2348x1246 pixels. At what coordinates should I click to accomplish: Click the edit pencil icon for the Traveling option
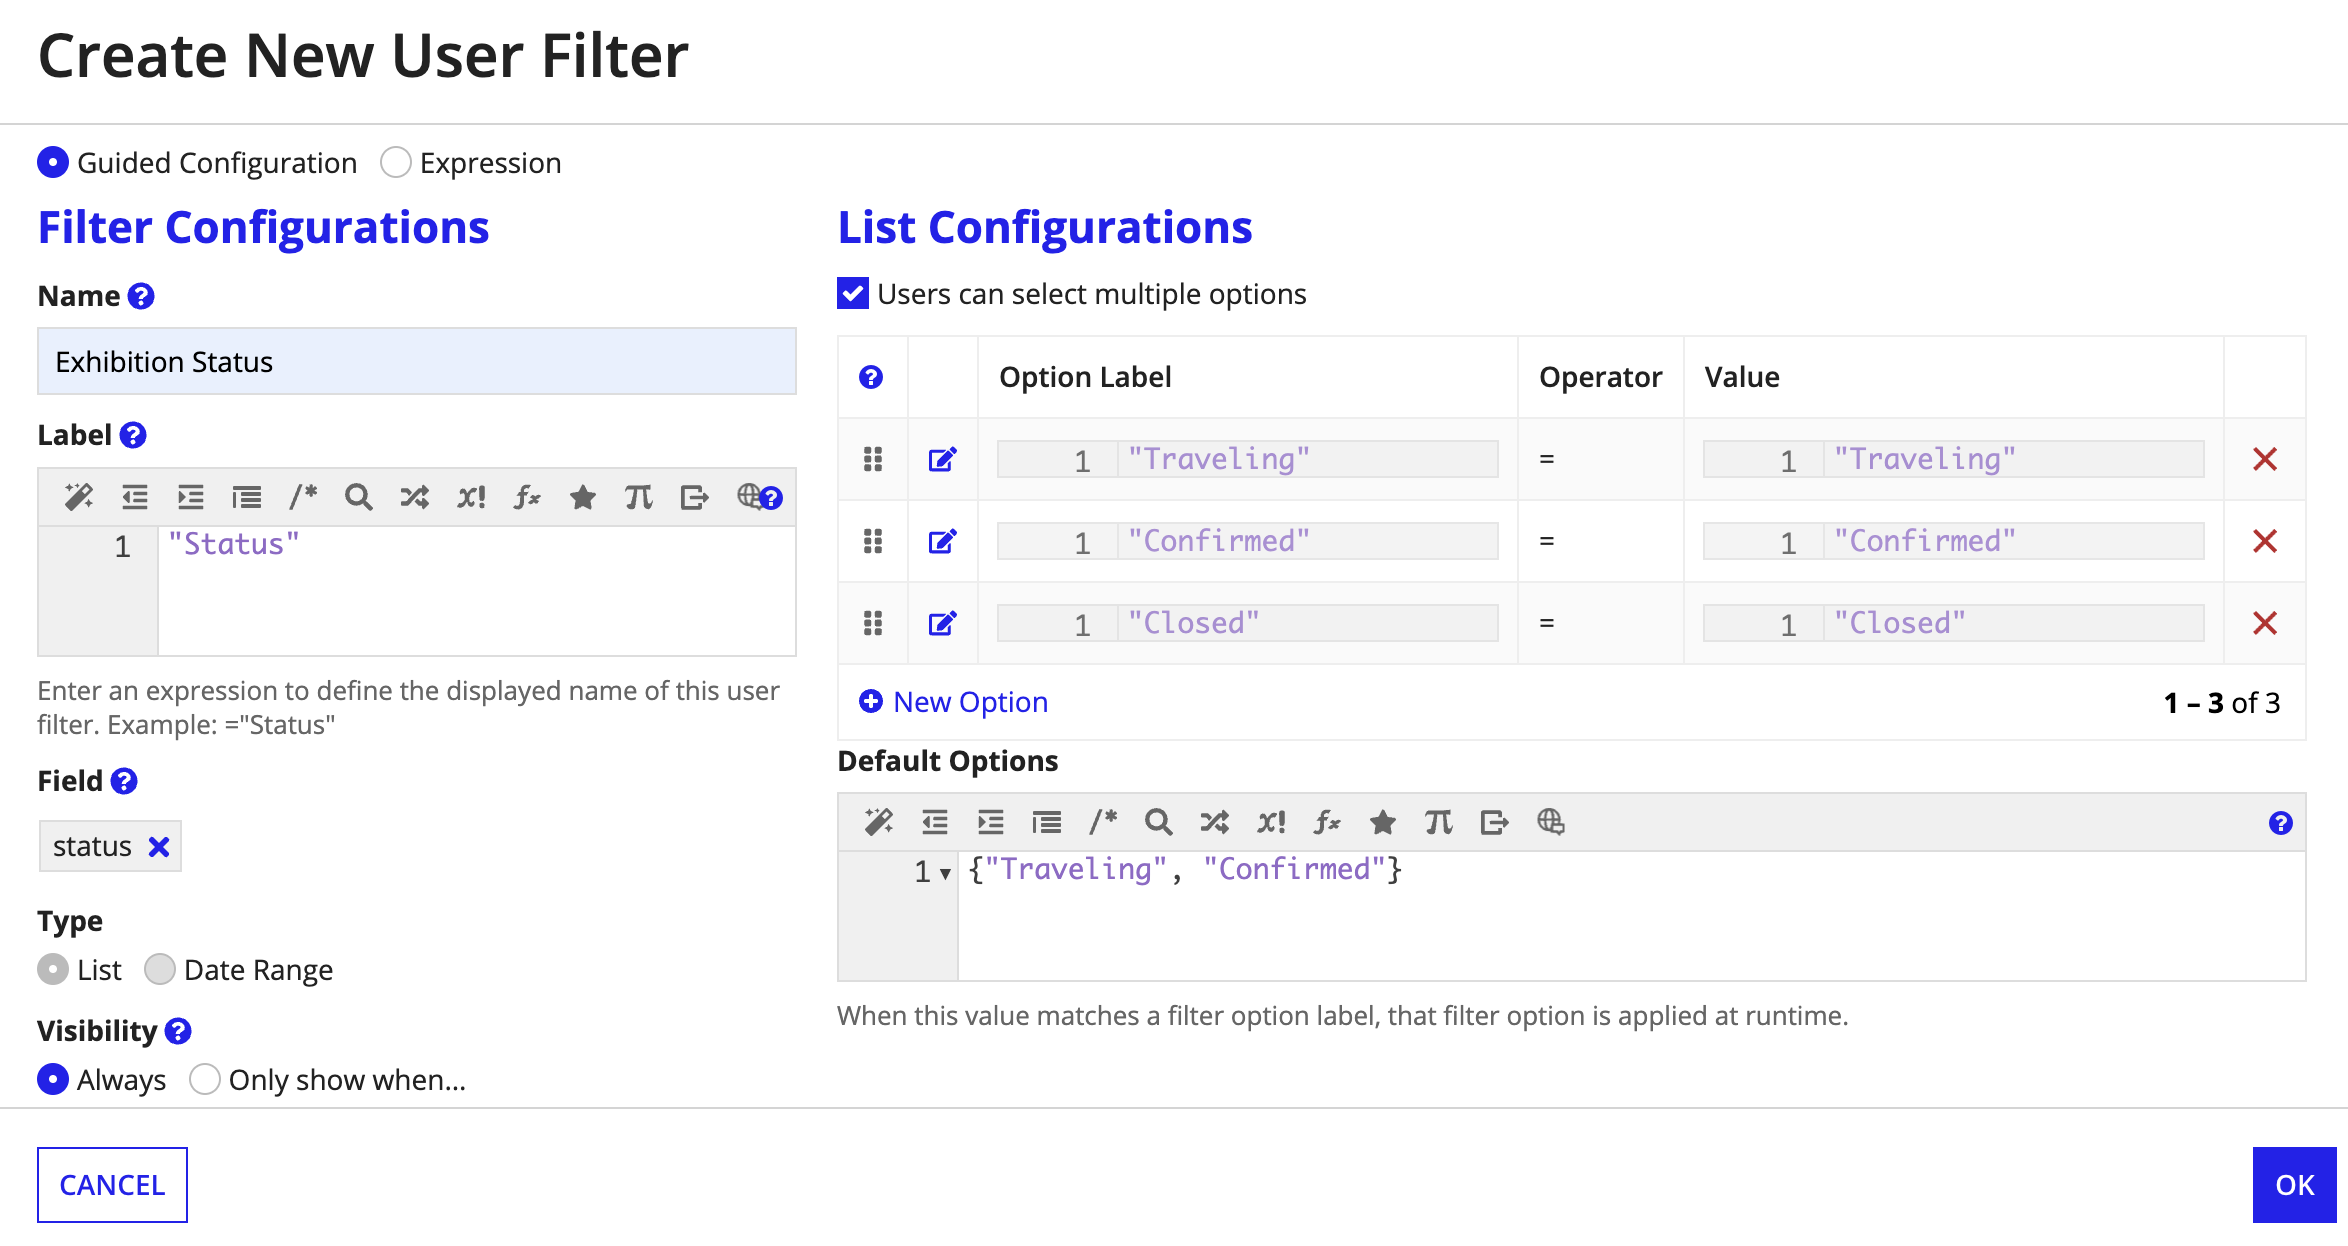pos(941,459)
